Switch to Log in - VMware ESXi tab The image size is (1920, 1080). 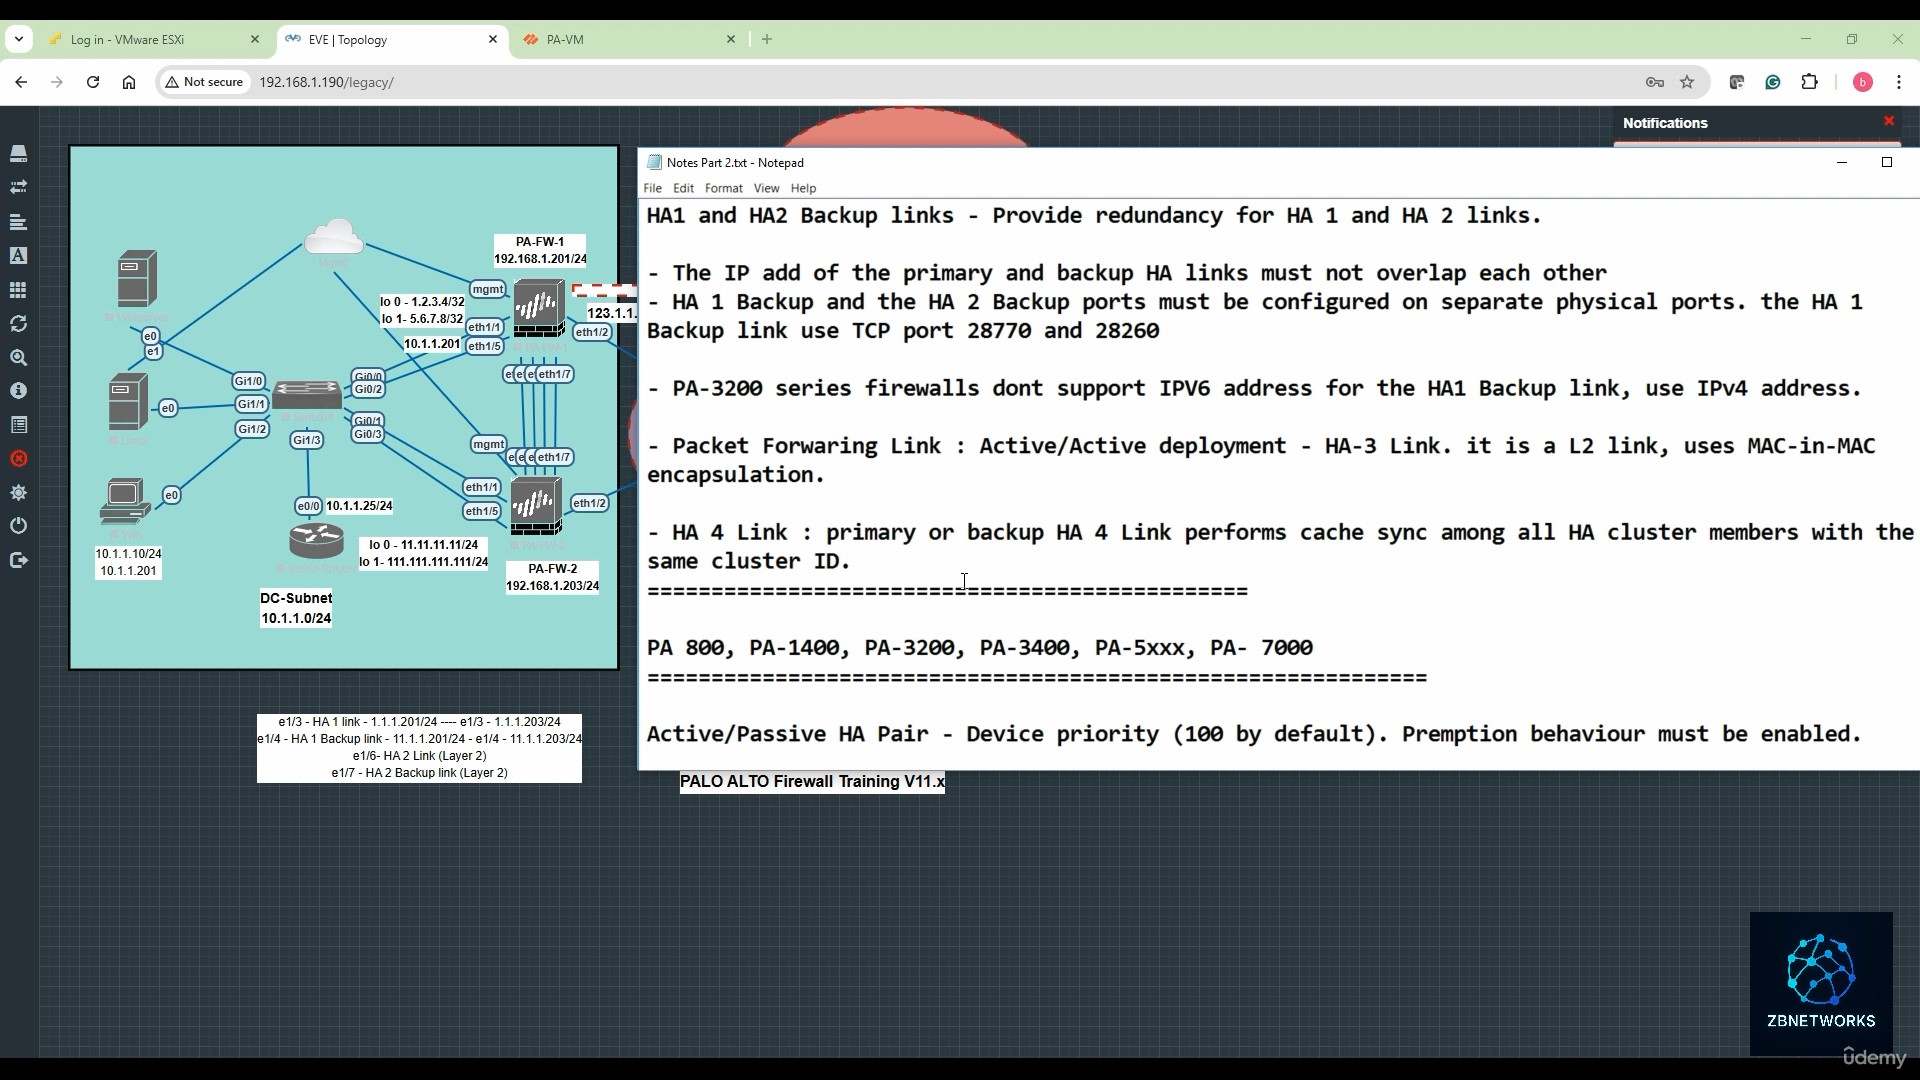[154, 39]
